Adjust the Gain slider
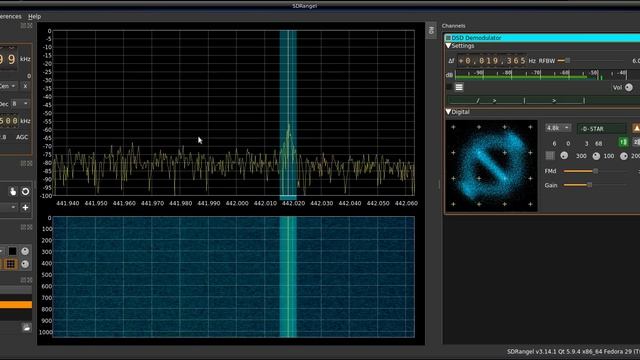 (x=596, y=185)
